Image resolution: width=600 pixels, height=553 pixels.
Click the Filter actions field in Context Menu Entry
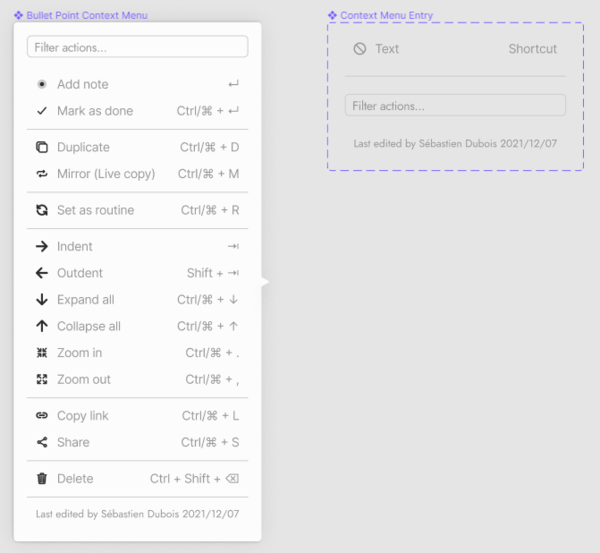(455, 105)
